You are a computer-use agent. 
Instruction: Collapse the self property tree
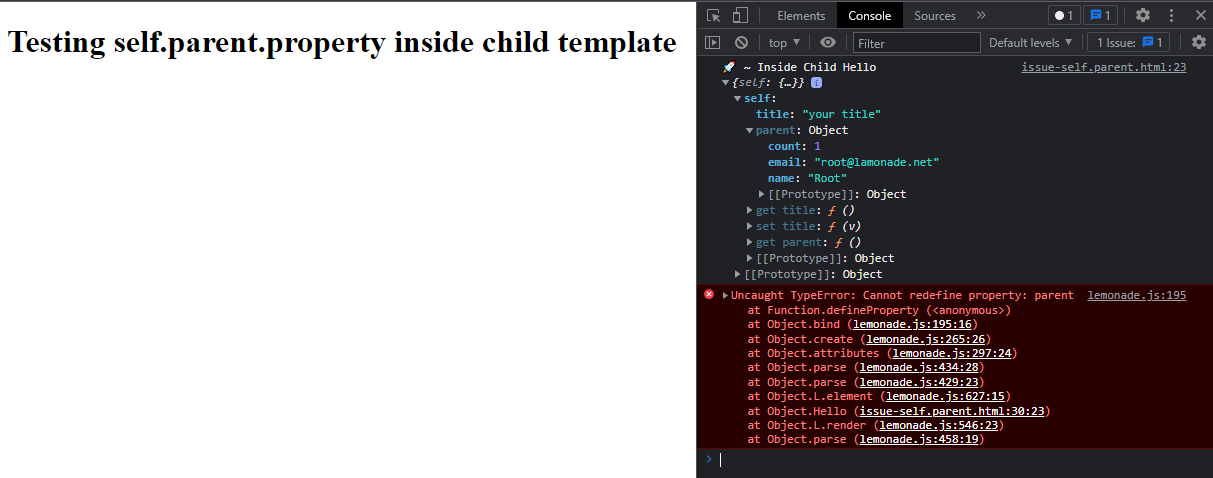click(x=738, y=98)
